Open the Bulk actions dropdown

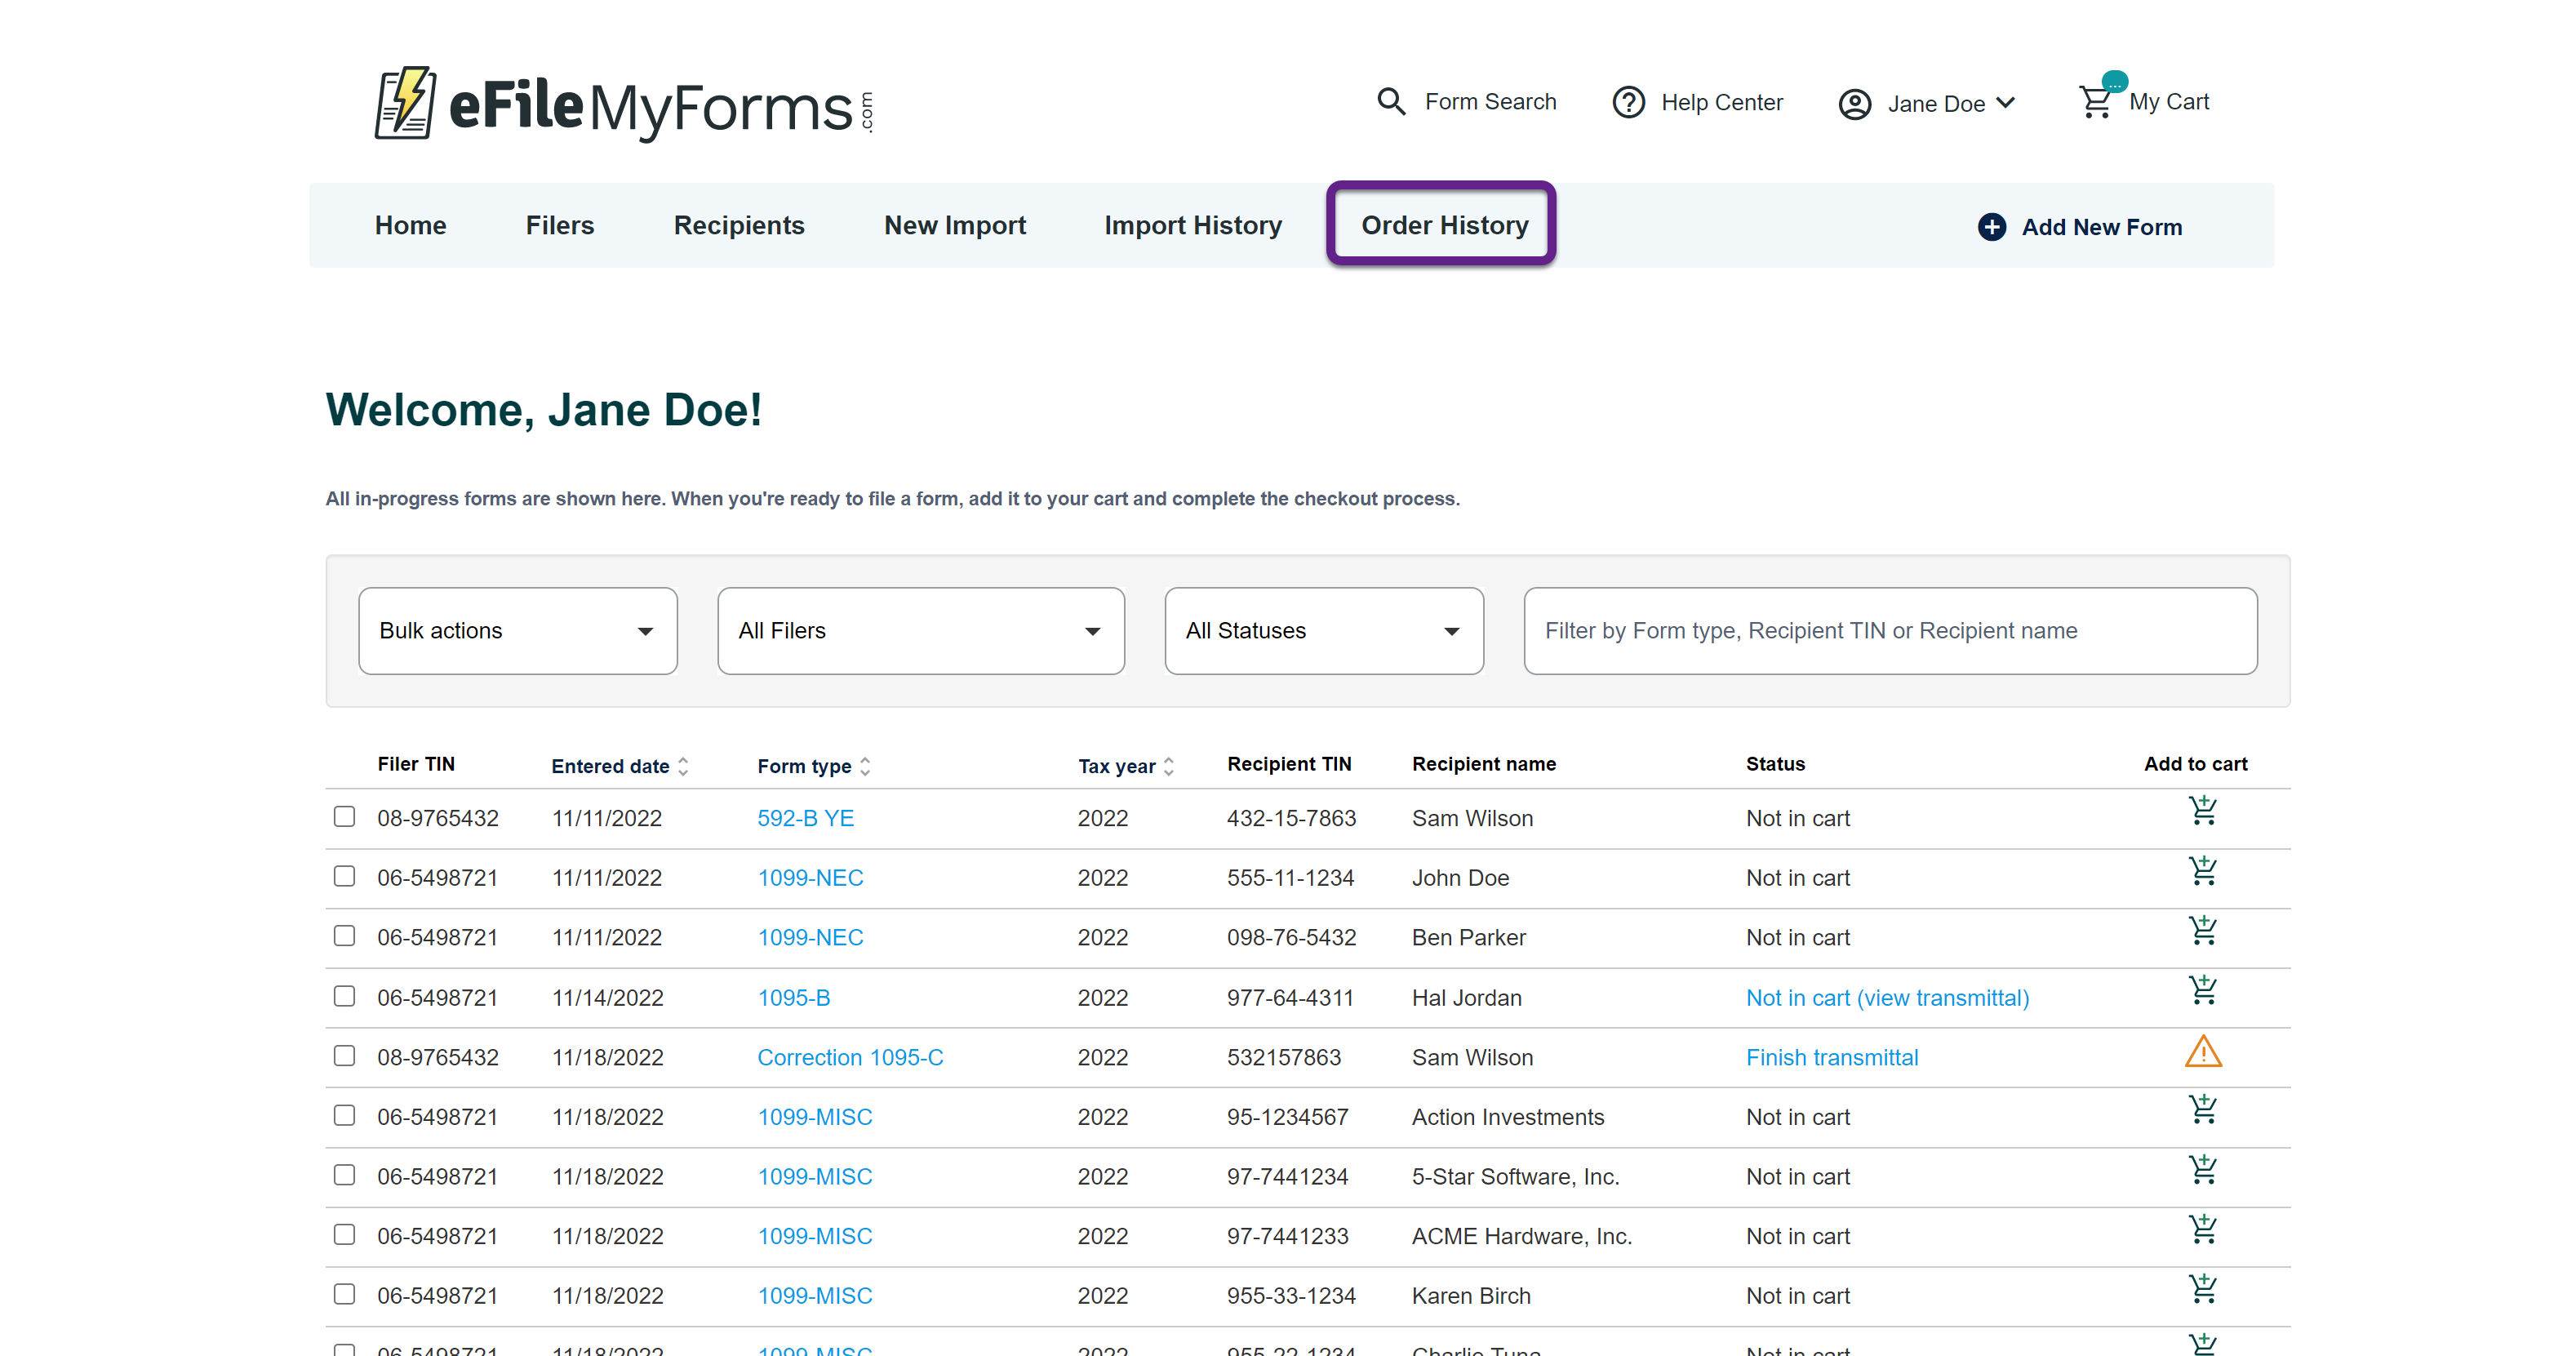[517, 631]
